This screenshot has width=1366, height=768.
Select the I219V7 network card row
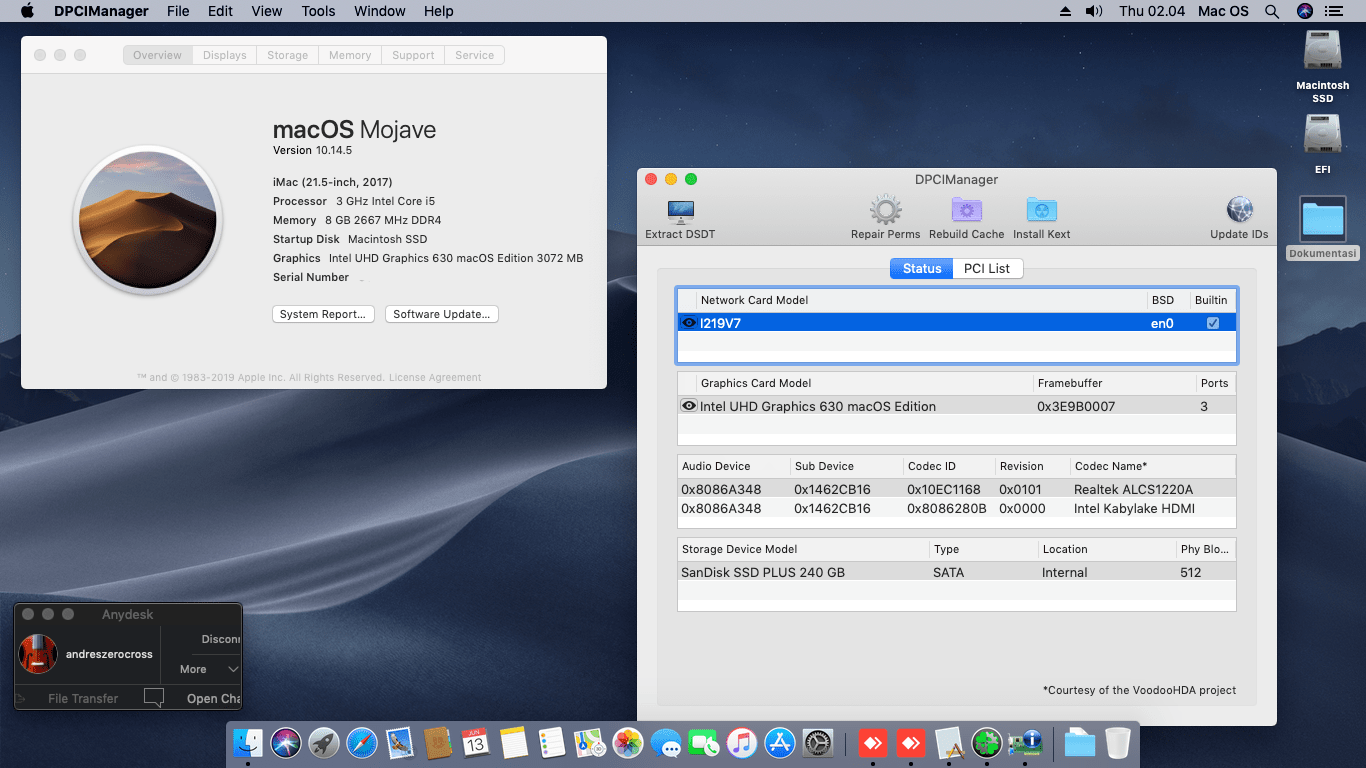pyautogui.click(x=900, y=322)
